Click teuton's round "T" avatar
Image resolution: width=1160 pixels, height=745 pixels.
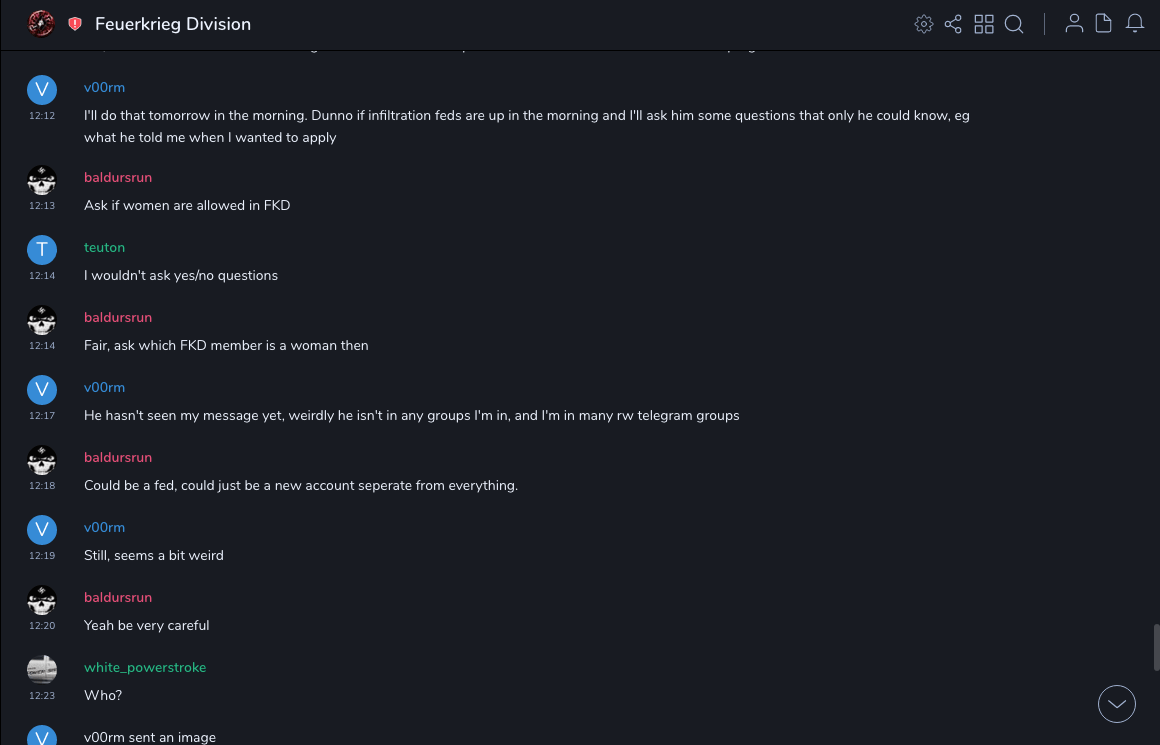pos(42,250)
